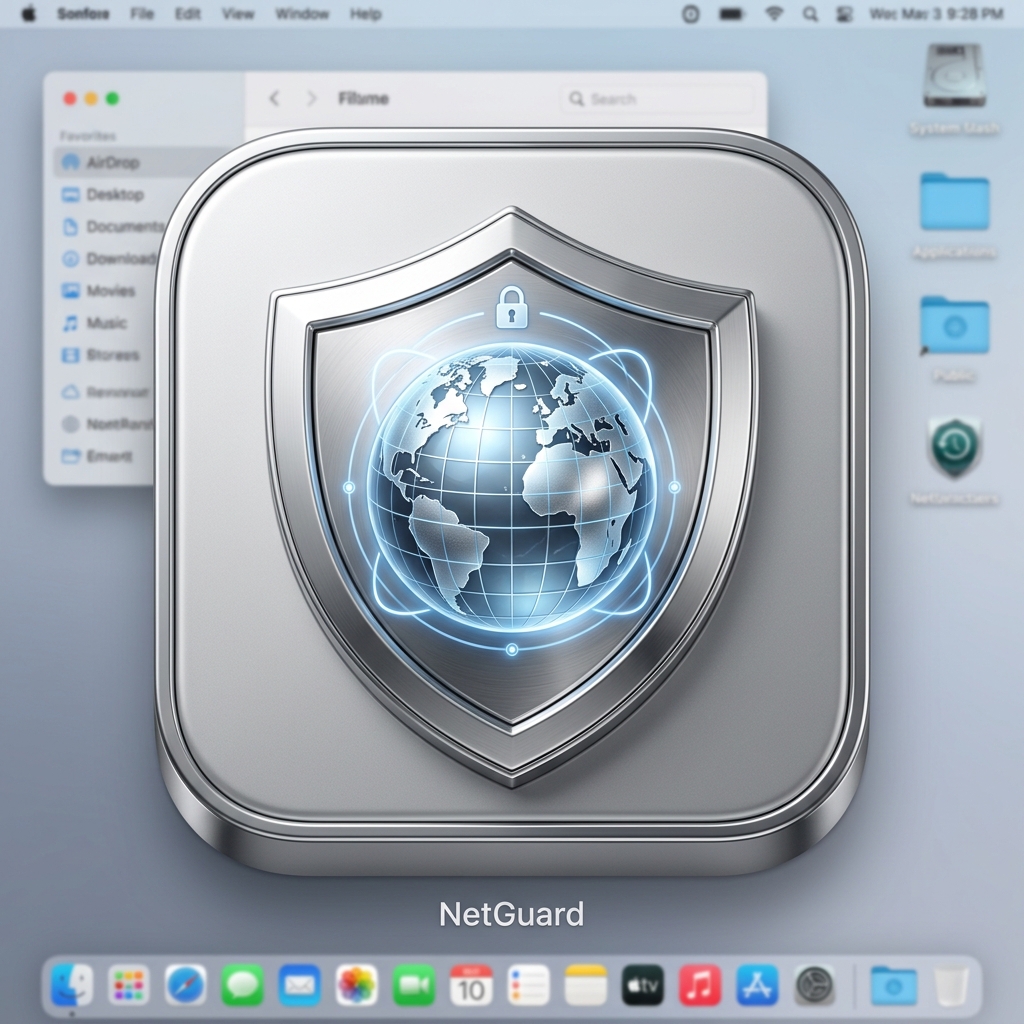Click the Wi-Fi icon in the menu bar
The width and height of the screenshot is (1024, 1024).
pyautogui.click(x=773, y=14)
